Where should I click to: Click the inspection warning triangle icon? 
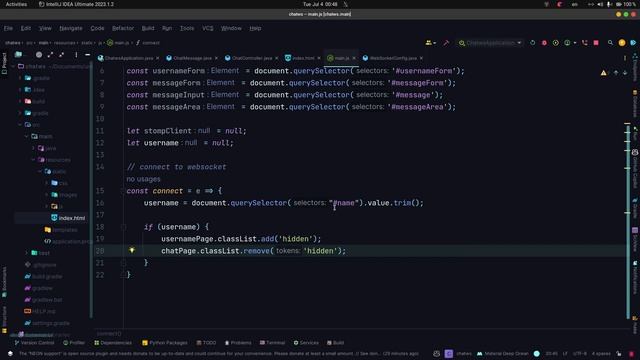tap(603, 73)
